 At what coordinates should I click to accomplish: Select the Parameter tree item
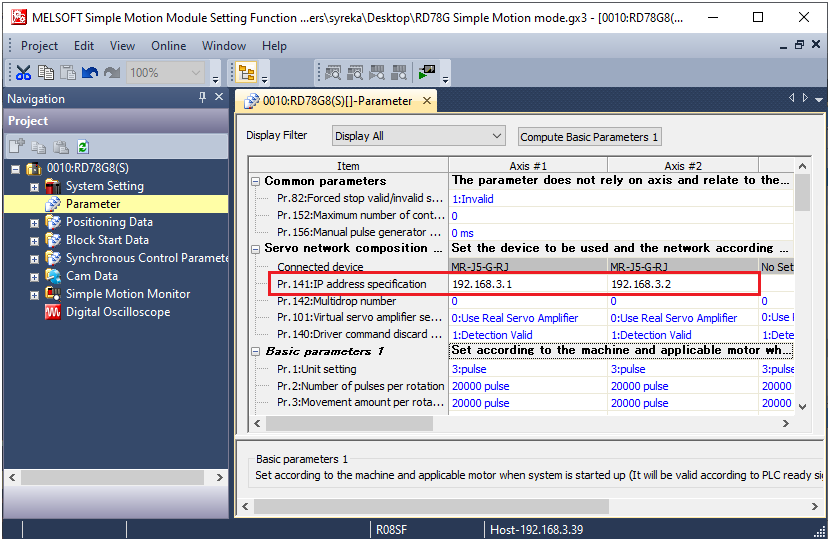(x=93, y=204)
